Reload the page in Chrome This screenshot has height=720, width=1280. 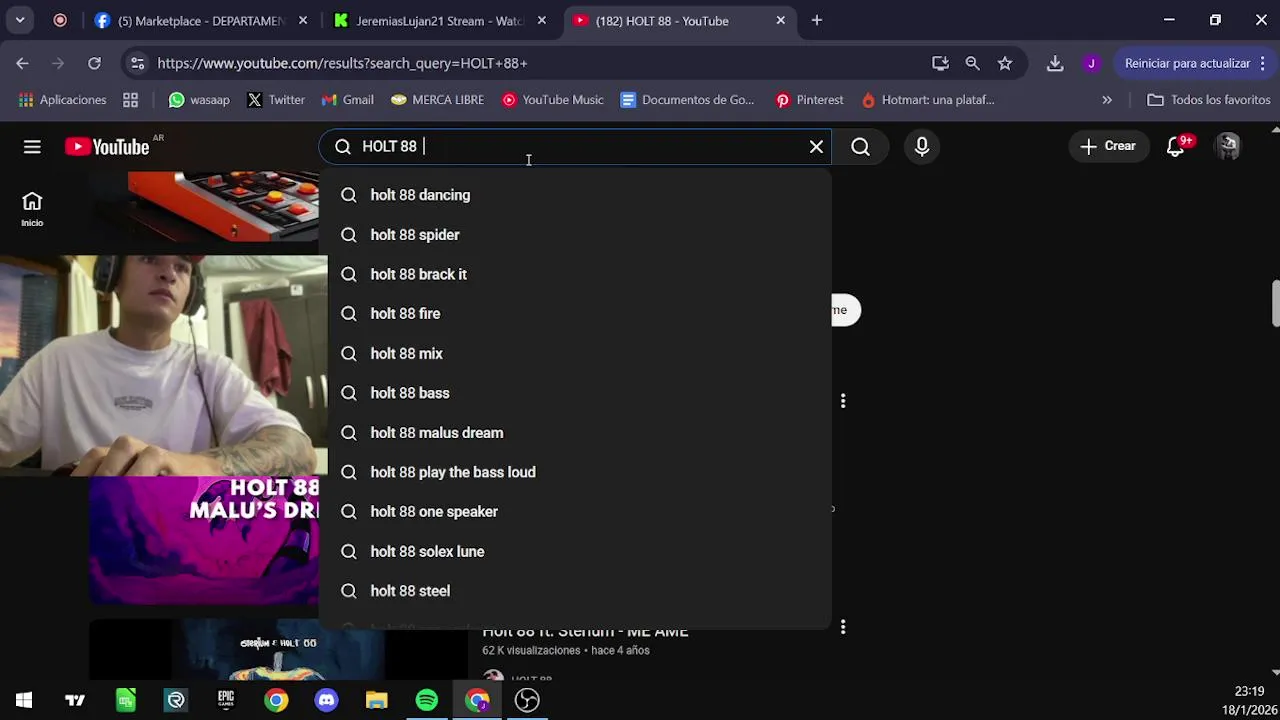click(94, 63)
